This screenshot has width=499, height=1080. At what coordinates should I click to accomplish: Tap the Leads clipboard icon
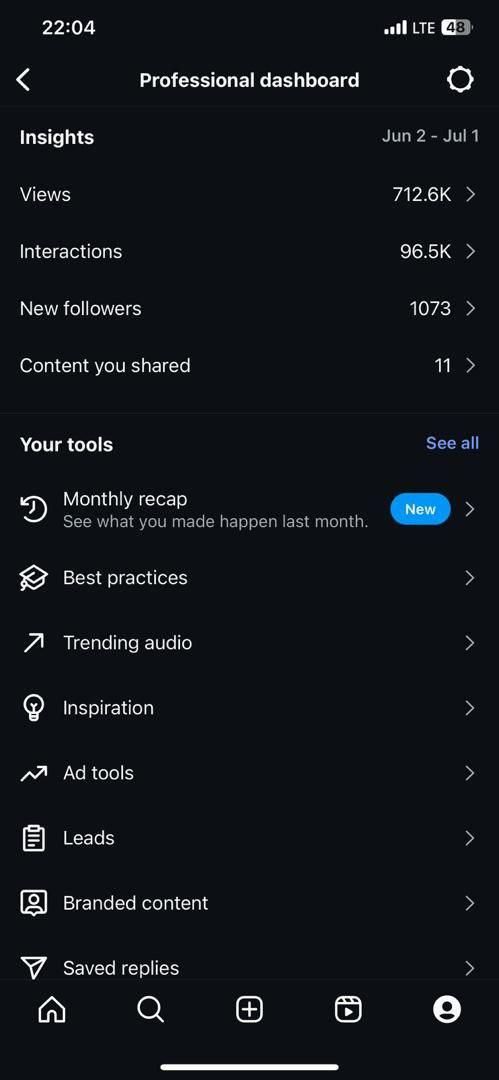pos(33,838)
